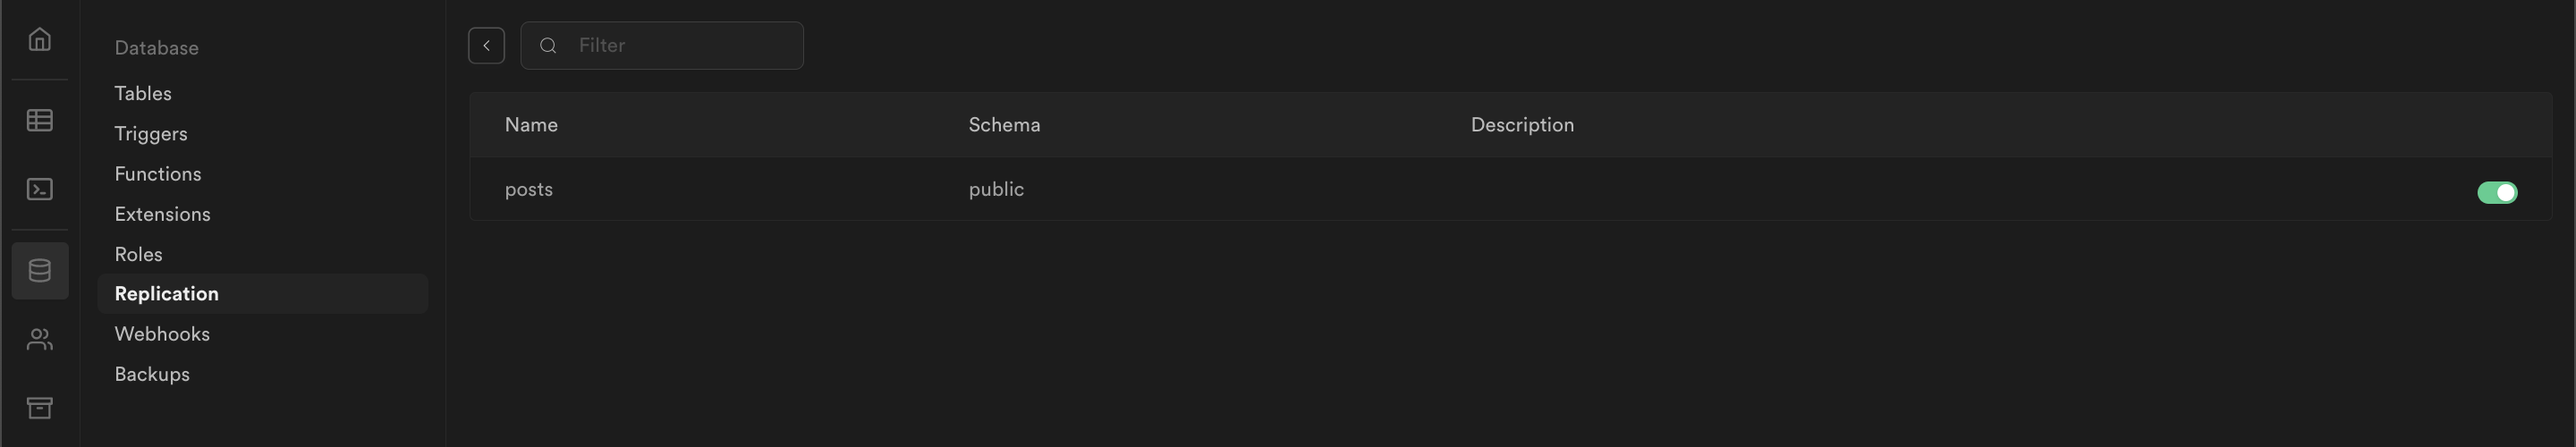Open the Home icon in sidebar
The image size is (2576, 447).
pyautogui.click(x=40, y=39)
